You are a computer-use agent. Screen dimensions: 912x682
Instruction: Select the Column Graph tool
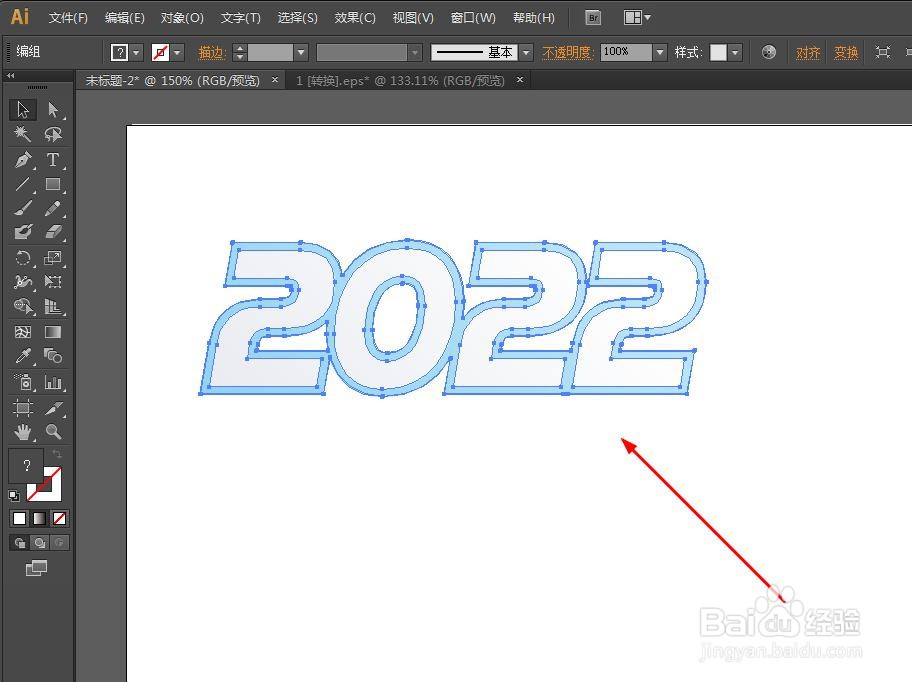coord(53,382)
